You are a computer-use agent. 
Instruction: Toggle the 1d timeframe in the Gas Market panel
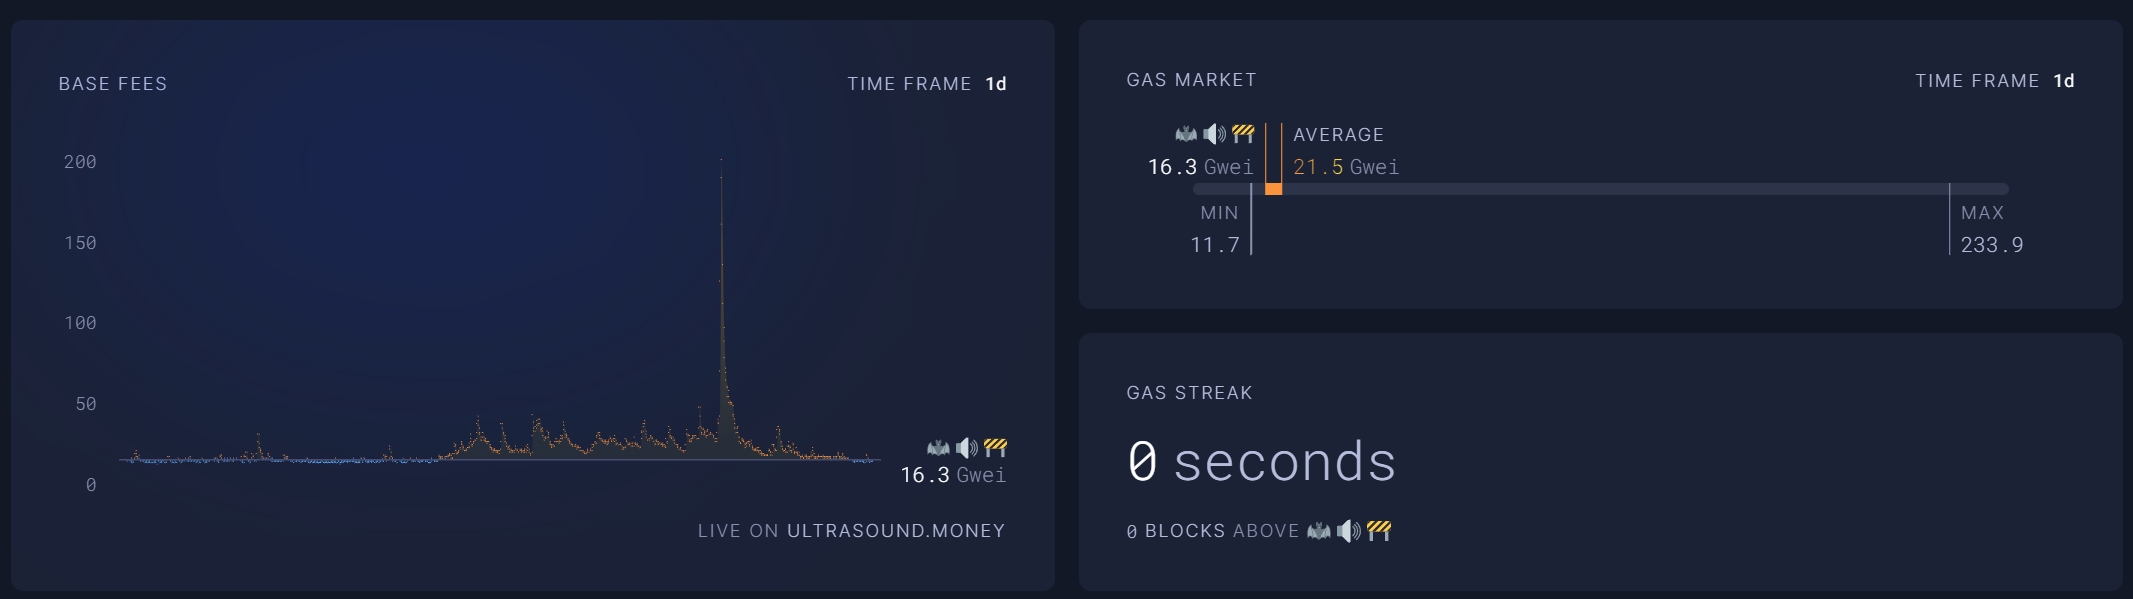(2064, 80)
